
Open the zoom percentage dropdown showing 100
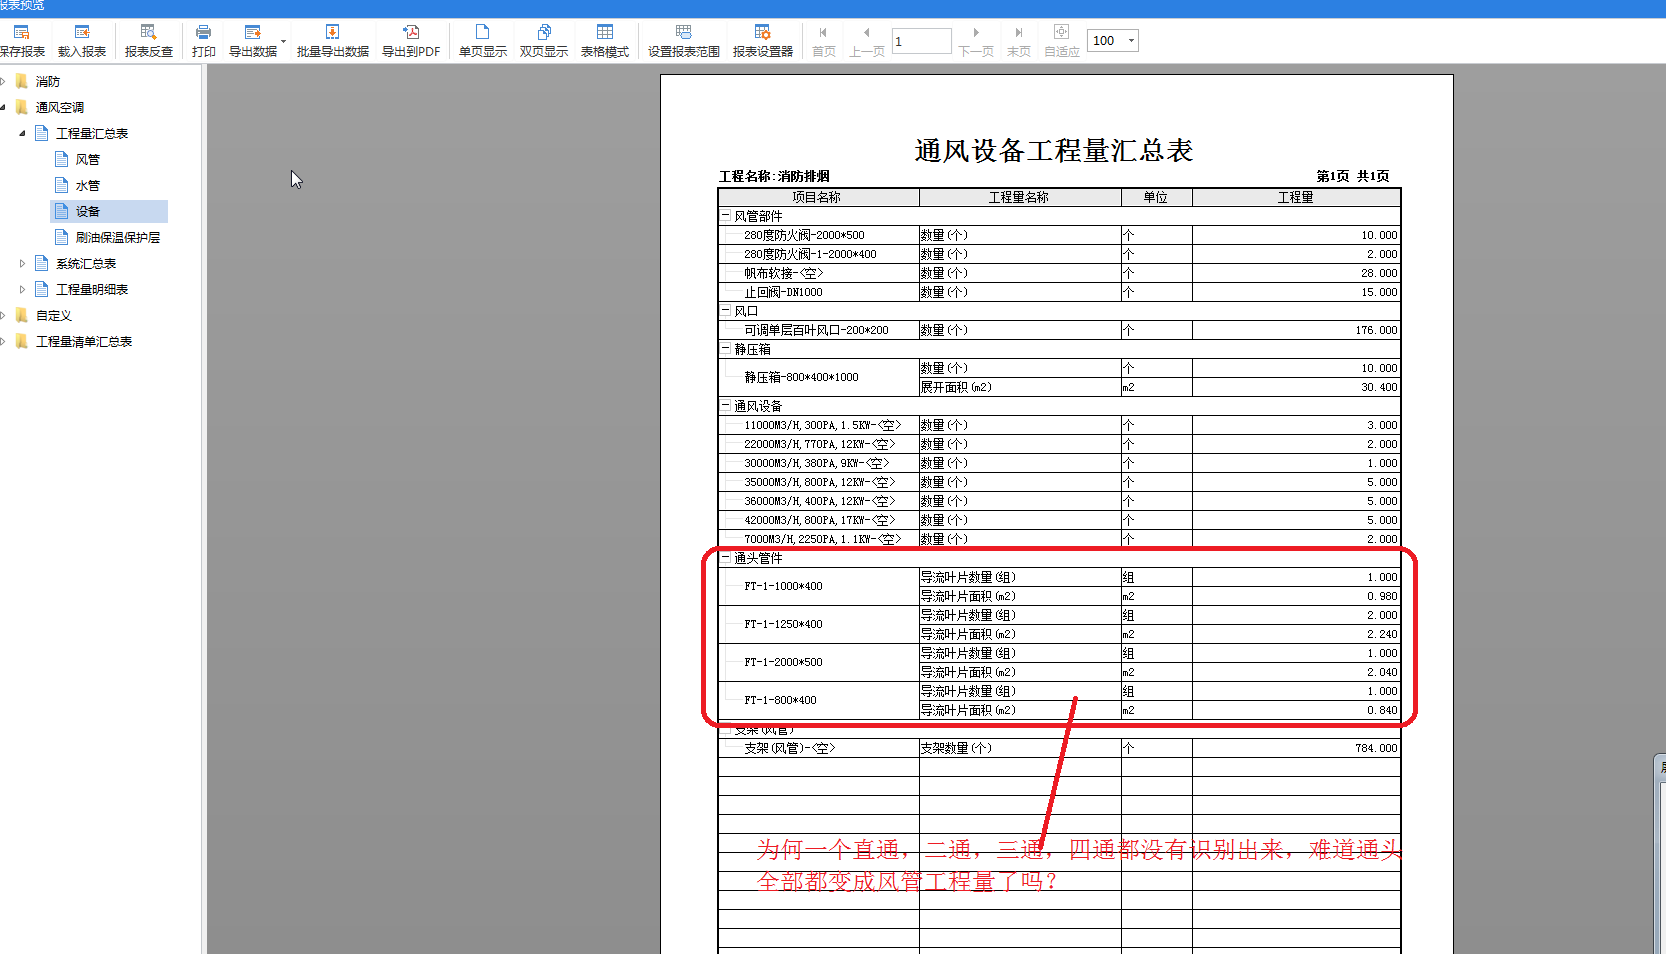point(1131,41)
